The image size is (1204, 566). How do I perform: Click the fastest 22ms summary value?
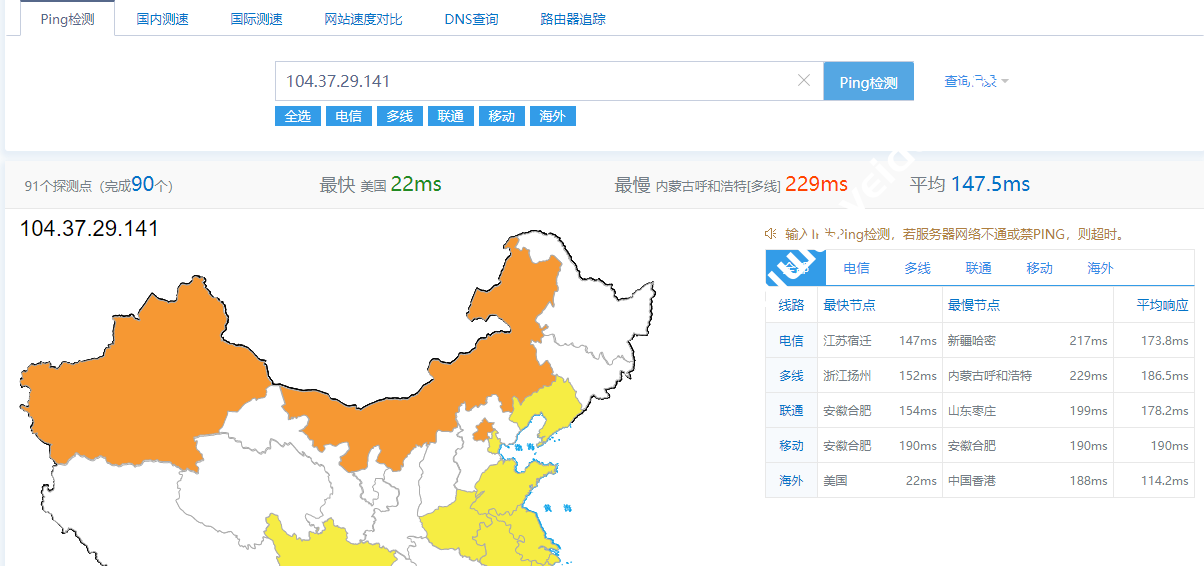[416, 184]
